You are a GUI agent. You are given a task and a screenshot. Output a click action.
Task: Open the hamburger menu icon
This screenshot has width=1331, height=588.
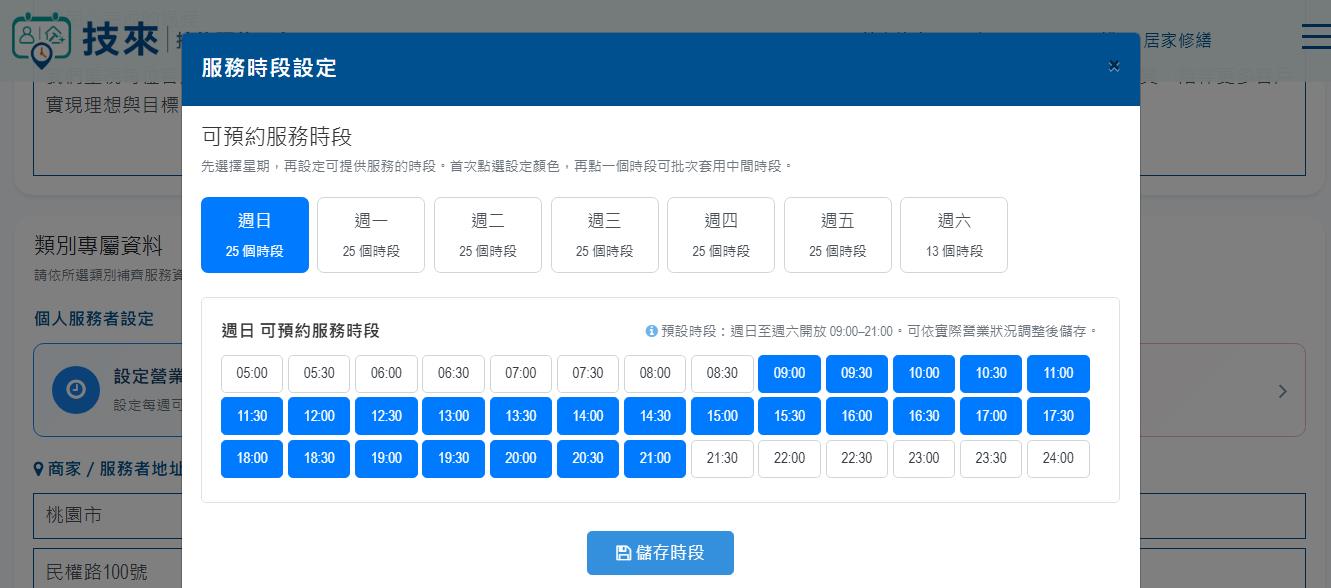tap(1316, 36)
